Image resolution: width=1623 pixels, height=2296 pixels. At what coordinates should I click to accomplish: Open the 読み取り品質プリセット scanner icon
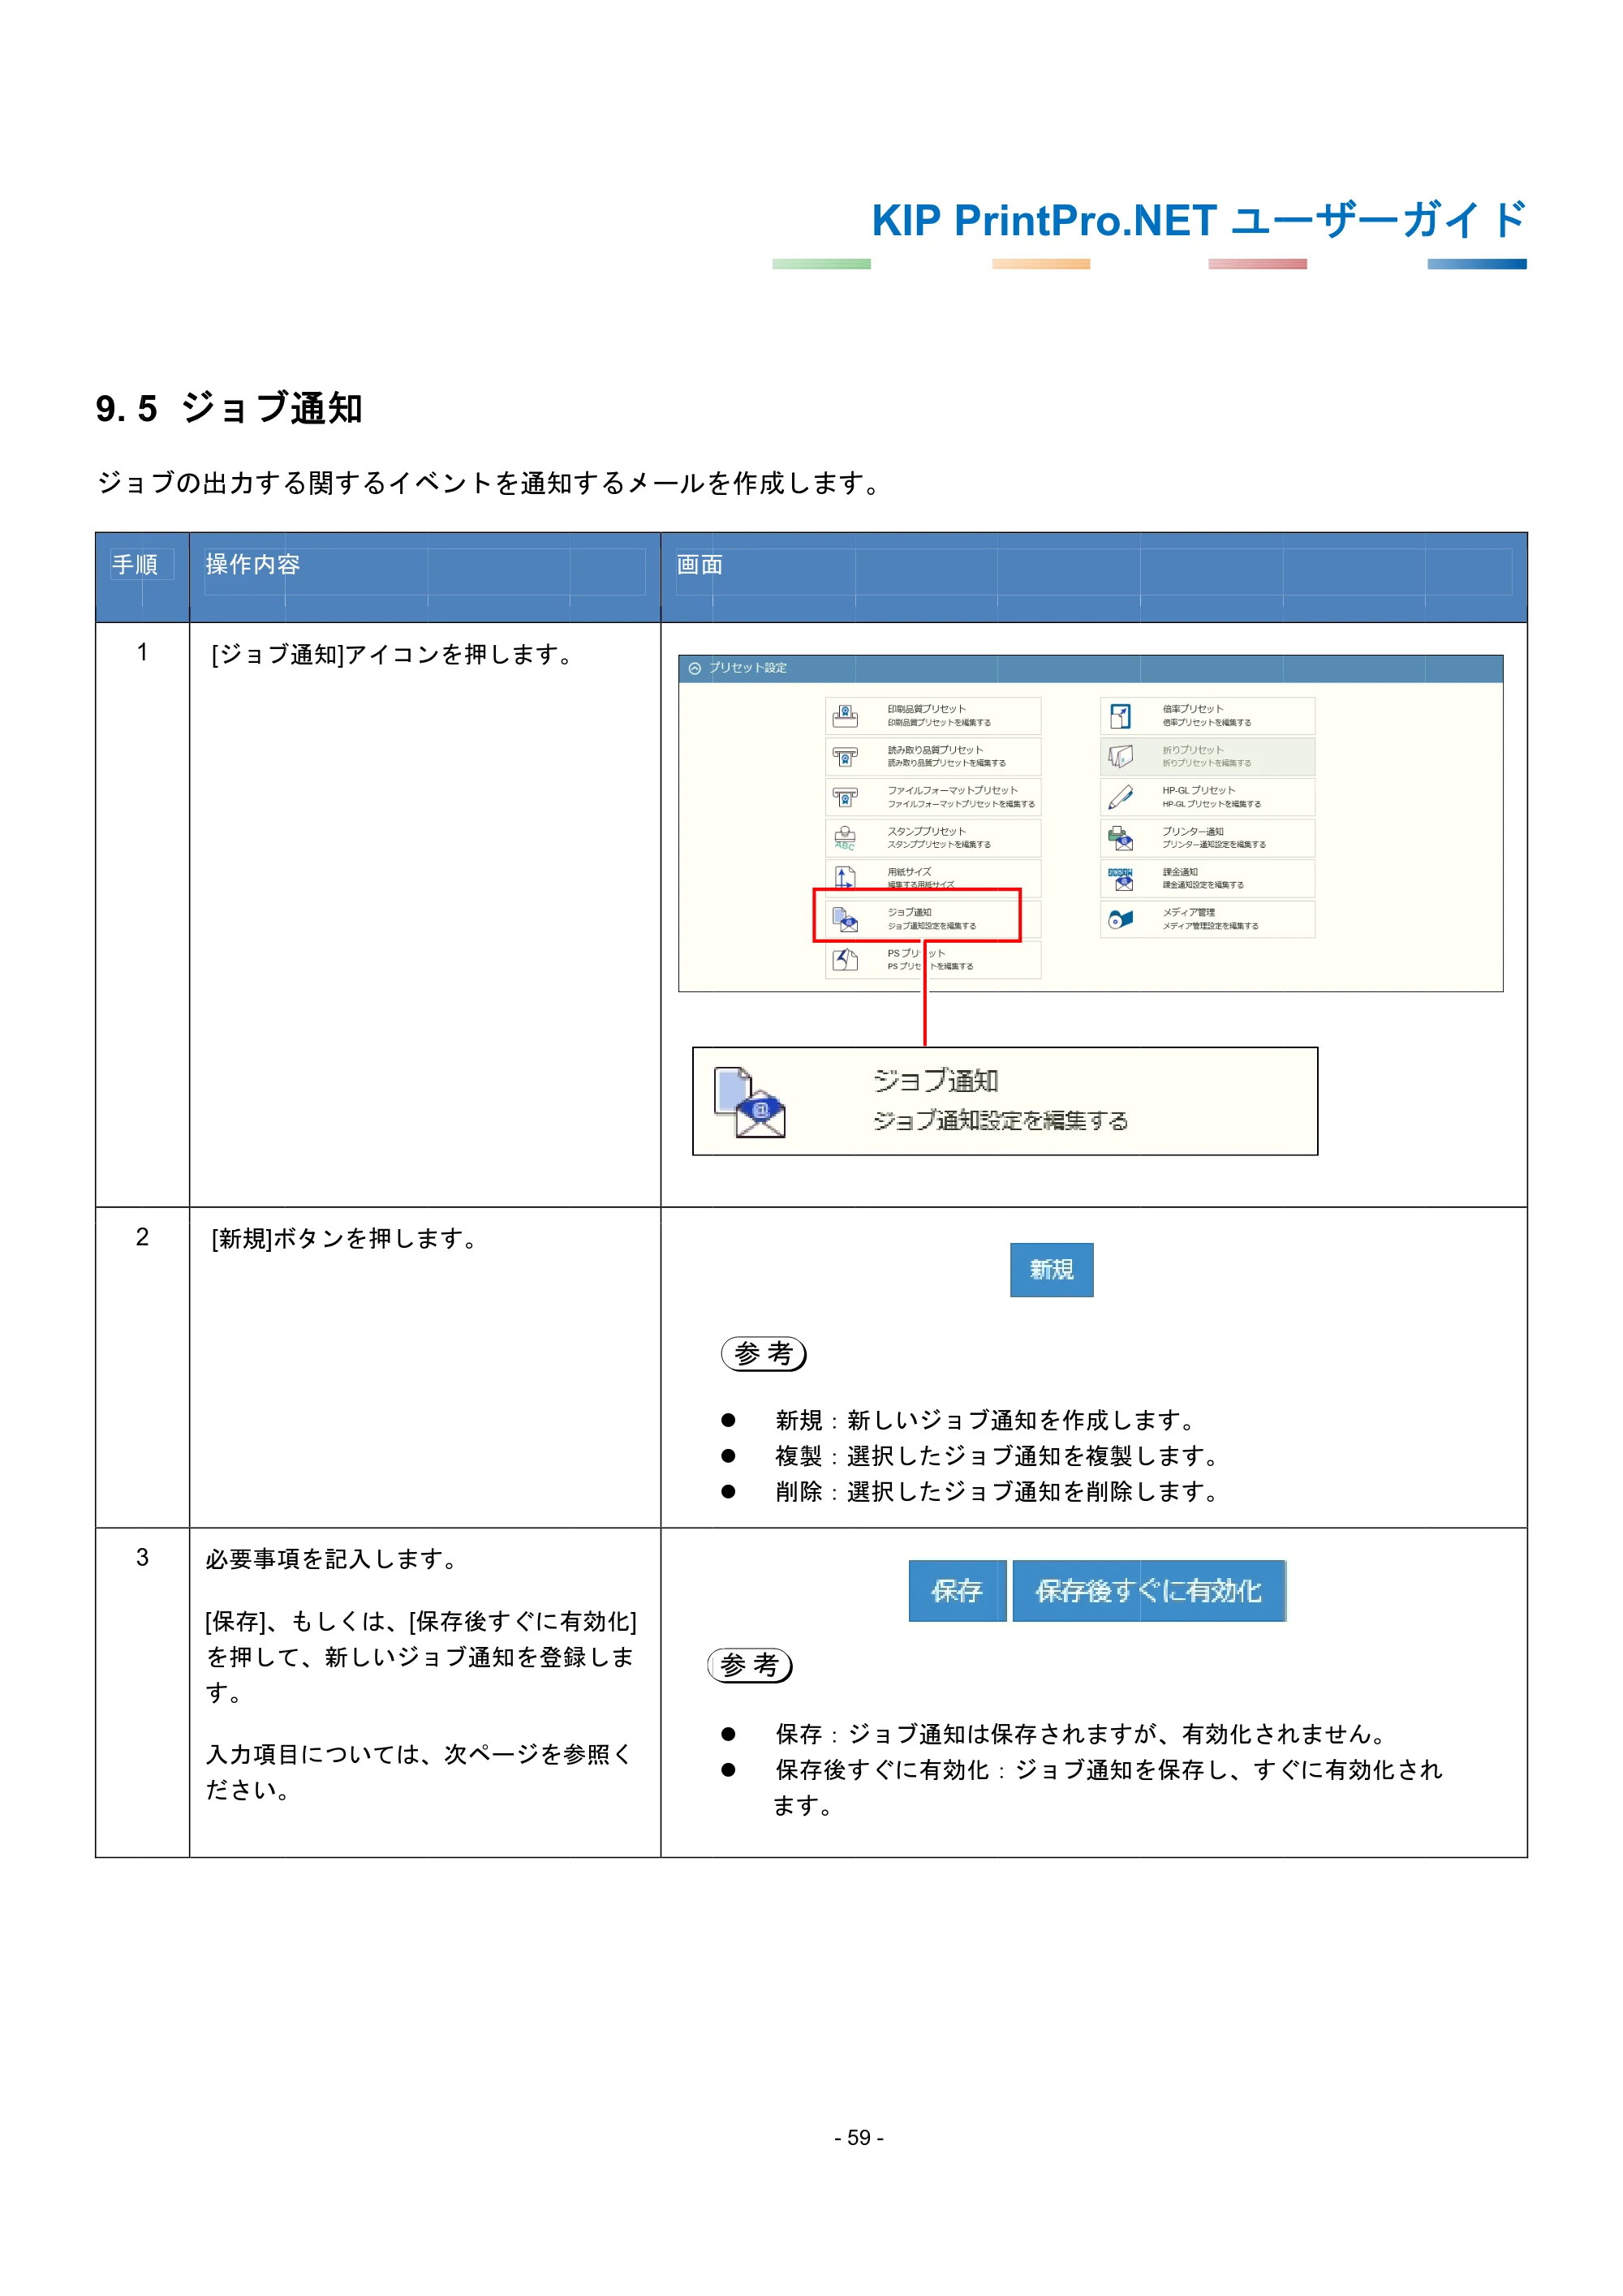point(845,757)
